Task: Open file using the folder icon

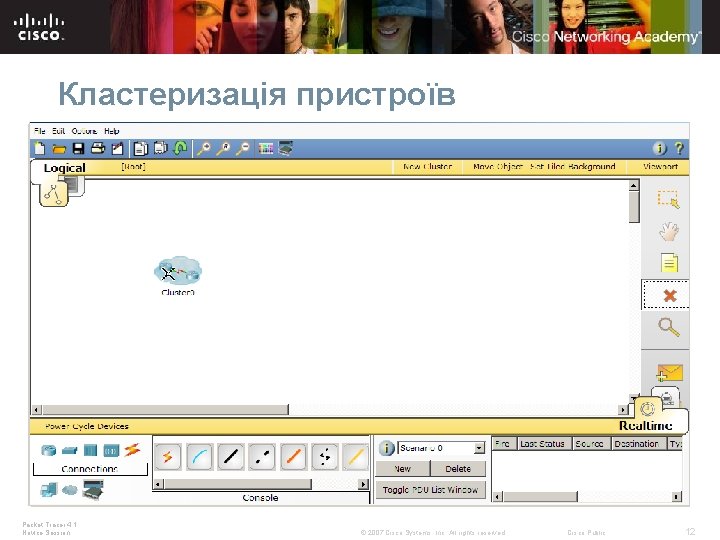Action: click(x=59, y=149)
